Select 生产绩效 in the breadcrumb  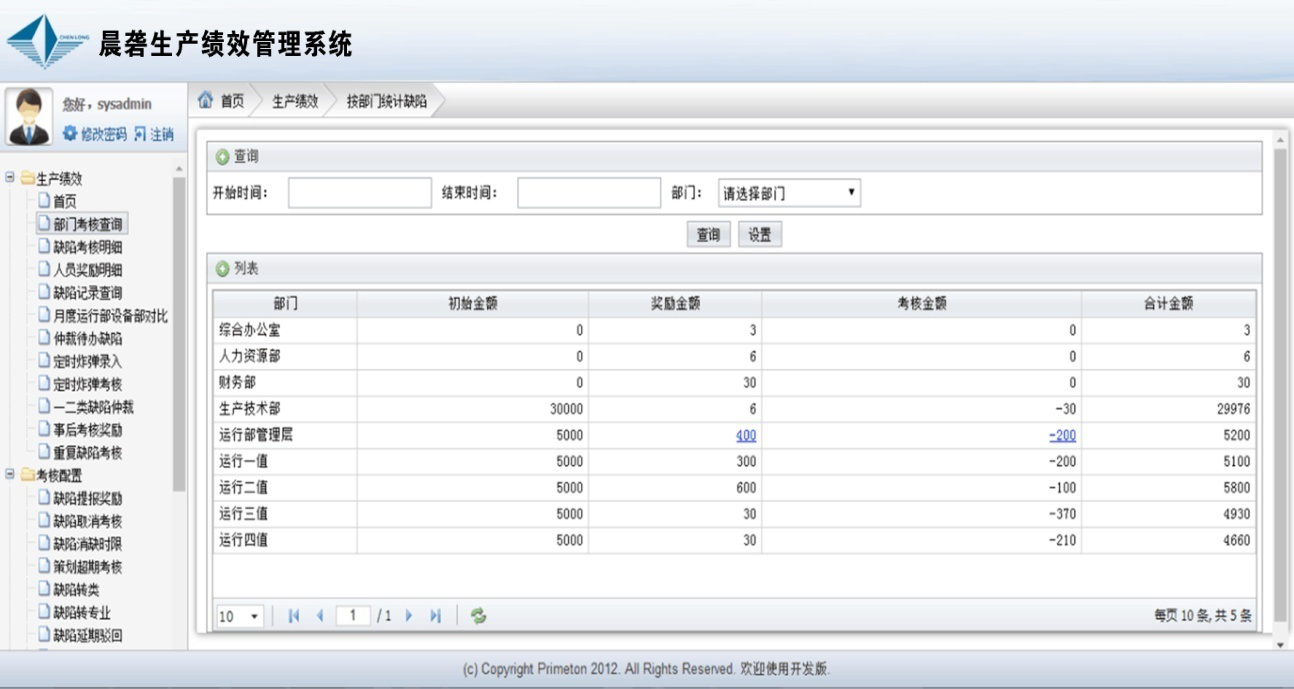coord(295,101)
